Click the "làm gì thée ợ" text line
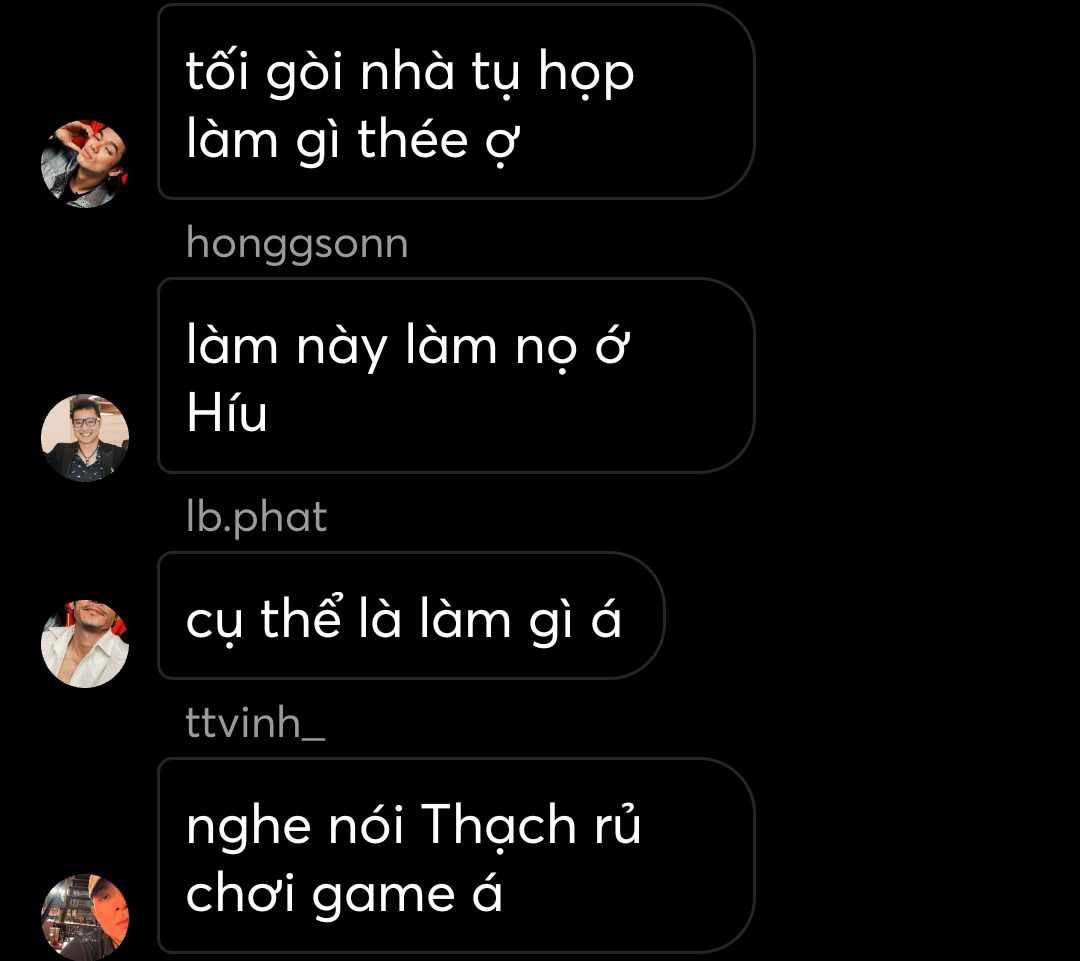 click(x=353, y=142)
